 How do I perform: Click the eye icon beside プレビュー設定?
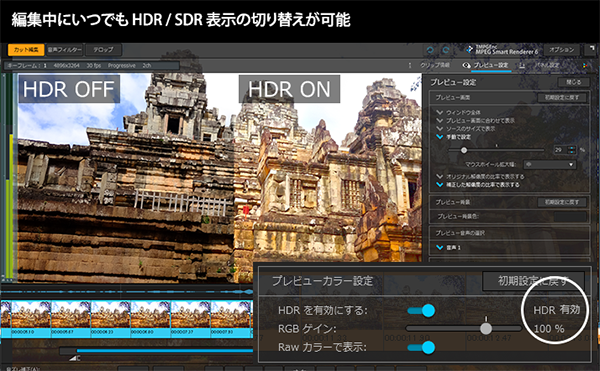[466, 65]
